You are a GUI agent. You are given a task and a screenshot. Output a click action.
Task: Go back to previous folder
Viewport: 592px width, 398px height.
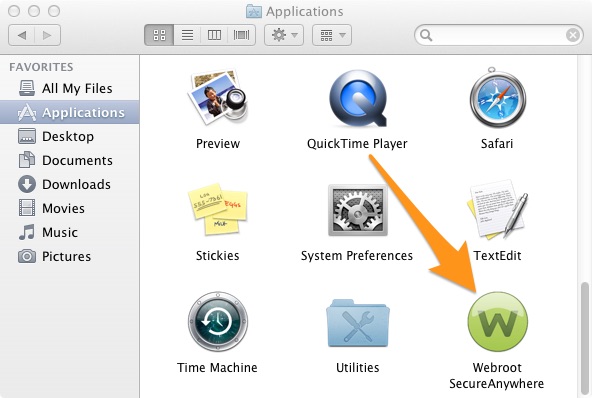click(22, 35)
